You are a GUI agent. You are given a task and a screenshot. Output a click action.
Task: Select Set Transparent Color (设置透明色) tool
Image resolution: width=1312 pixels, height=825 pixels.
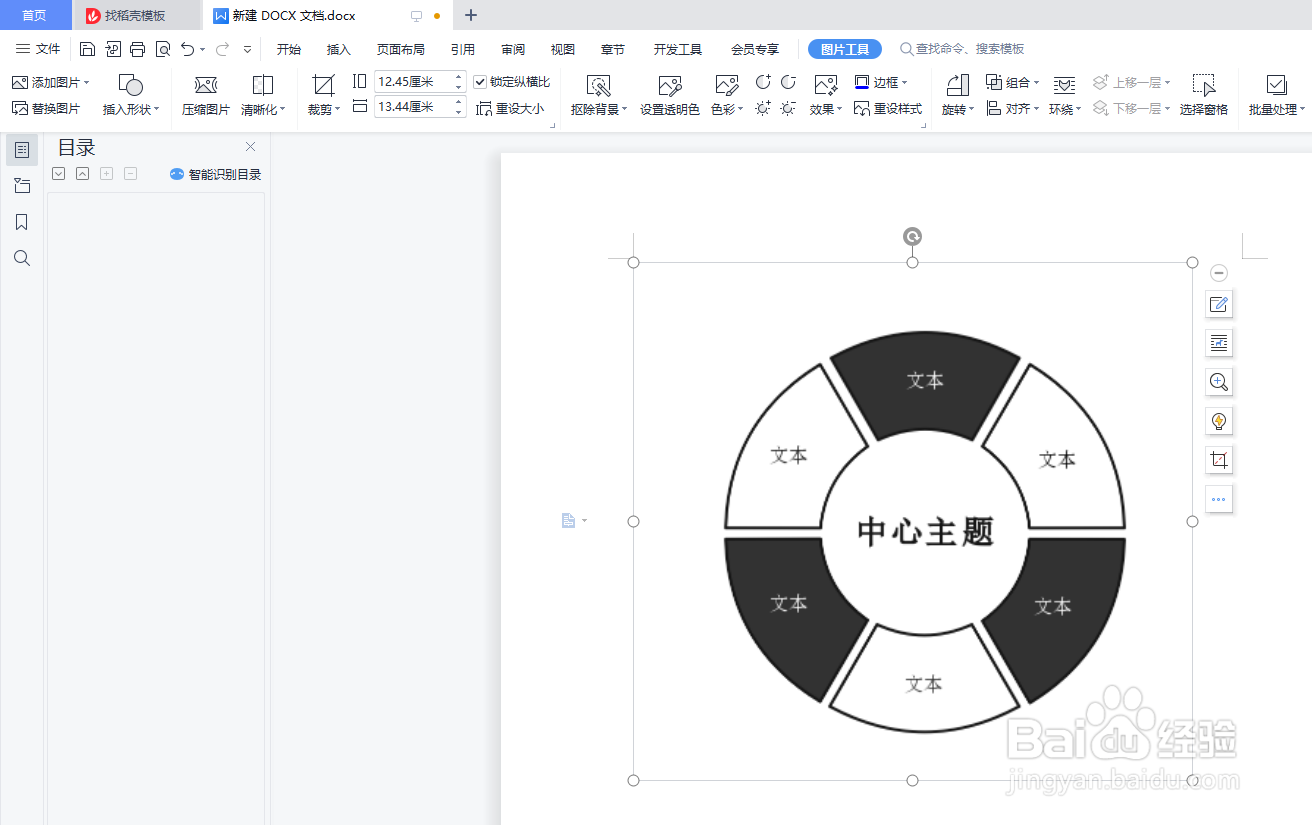(669, 96)
